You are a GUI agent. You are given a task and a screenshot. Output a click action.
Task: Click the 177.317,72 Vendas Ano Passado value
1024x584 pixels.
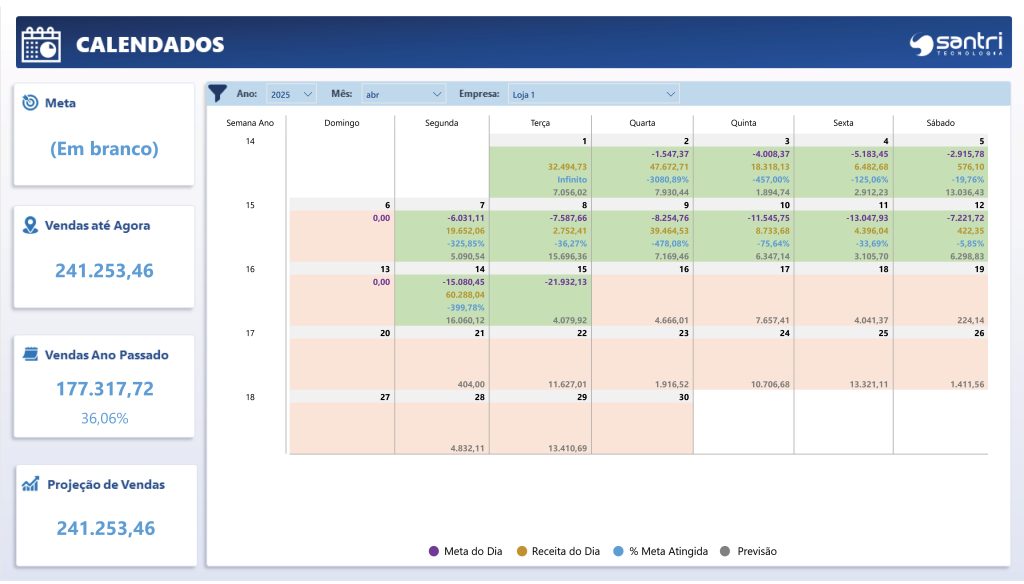click(104, 389)
